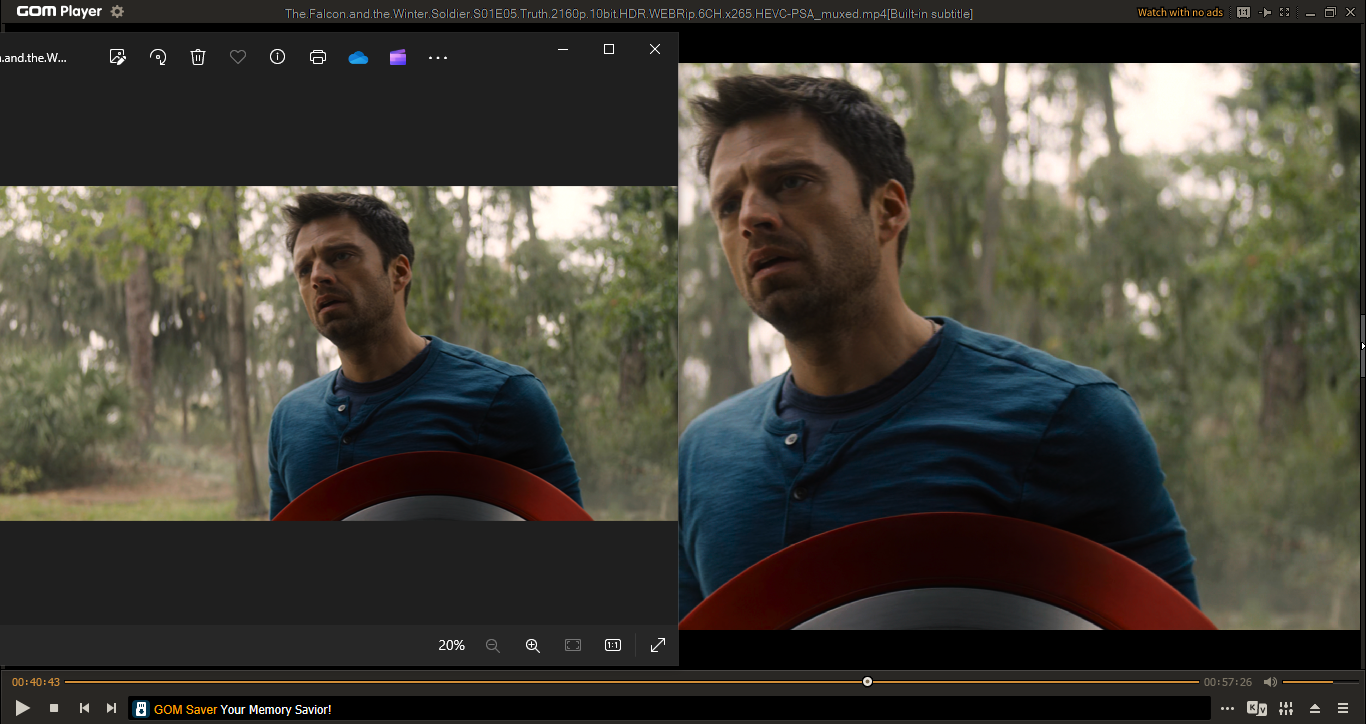
Task: Rotate the photo using rotate icon
Action: pos(158,57)
